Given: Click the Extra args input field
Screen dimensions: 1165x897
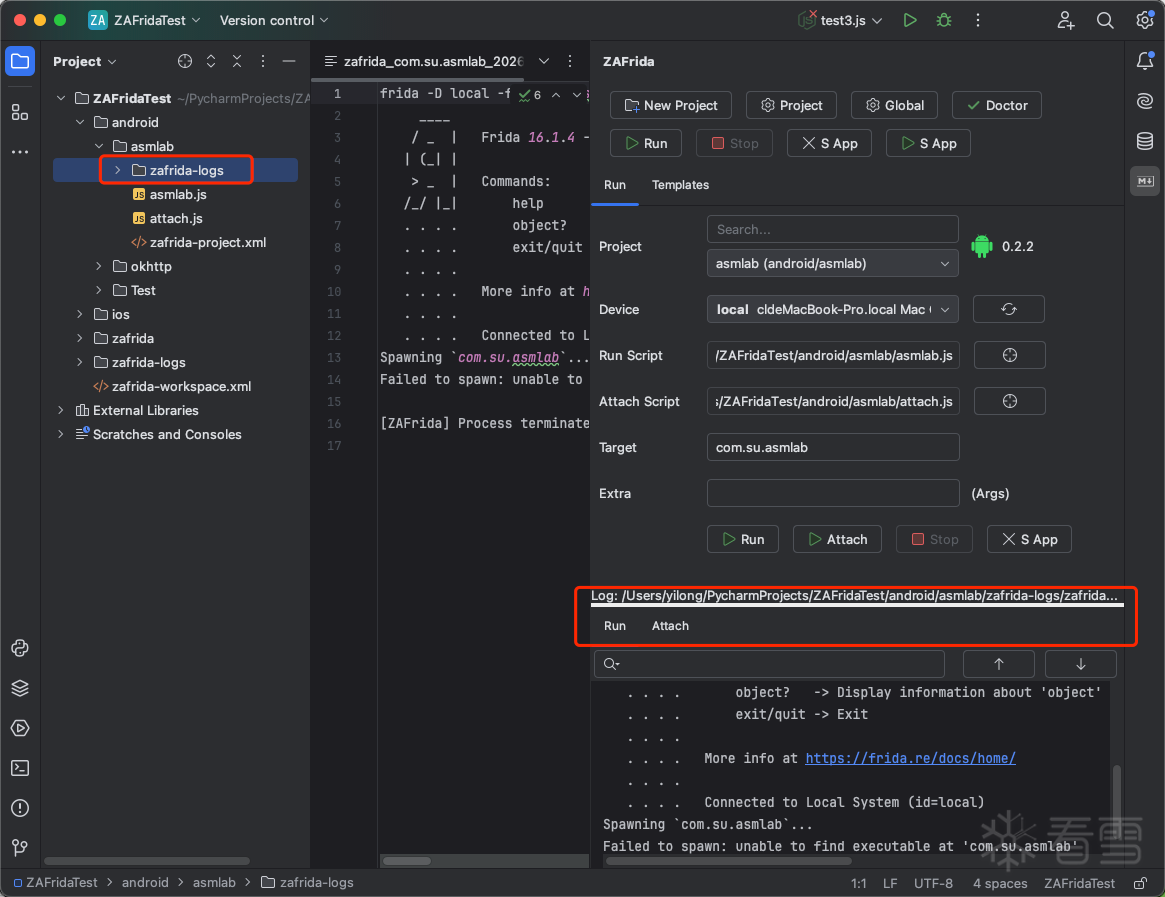Looking at the screenshot, I should (x=832, y=493).
